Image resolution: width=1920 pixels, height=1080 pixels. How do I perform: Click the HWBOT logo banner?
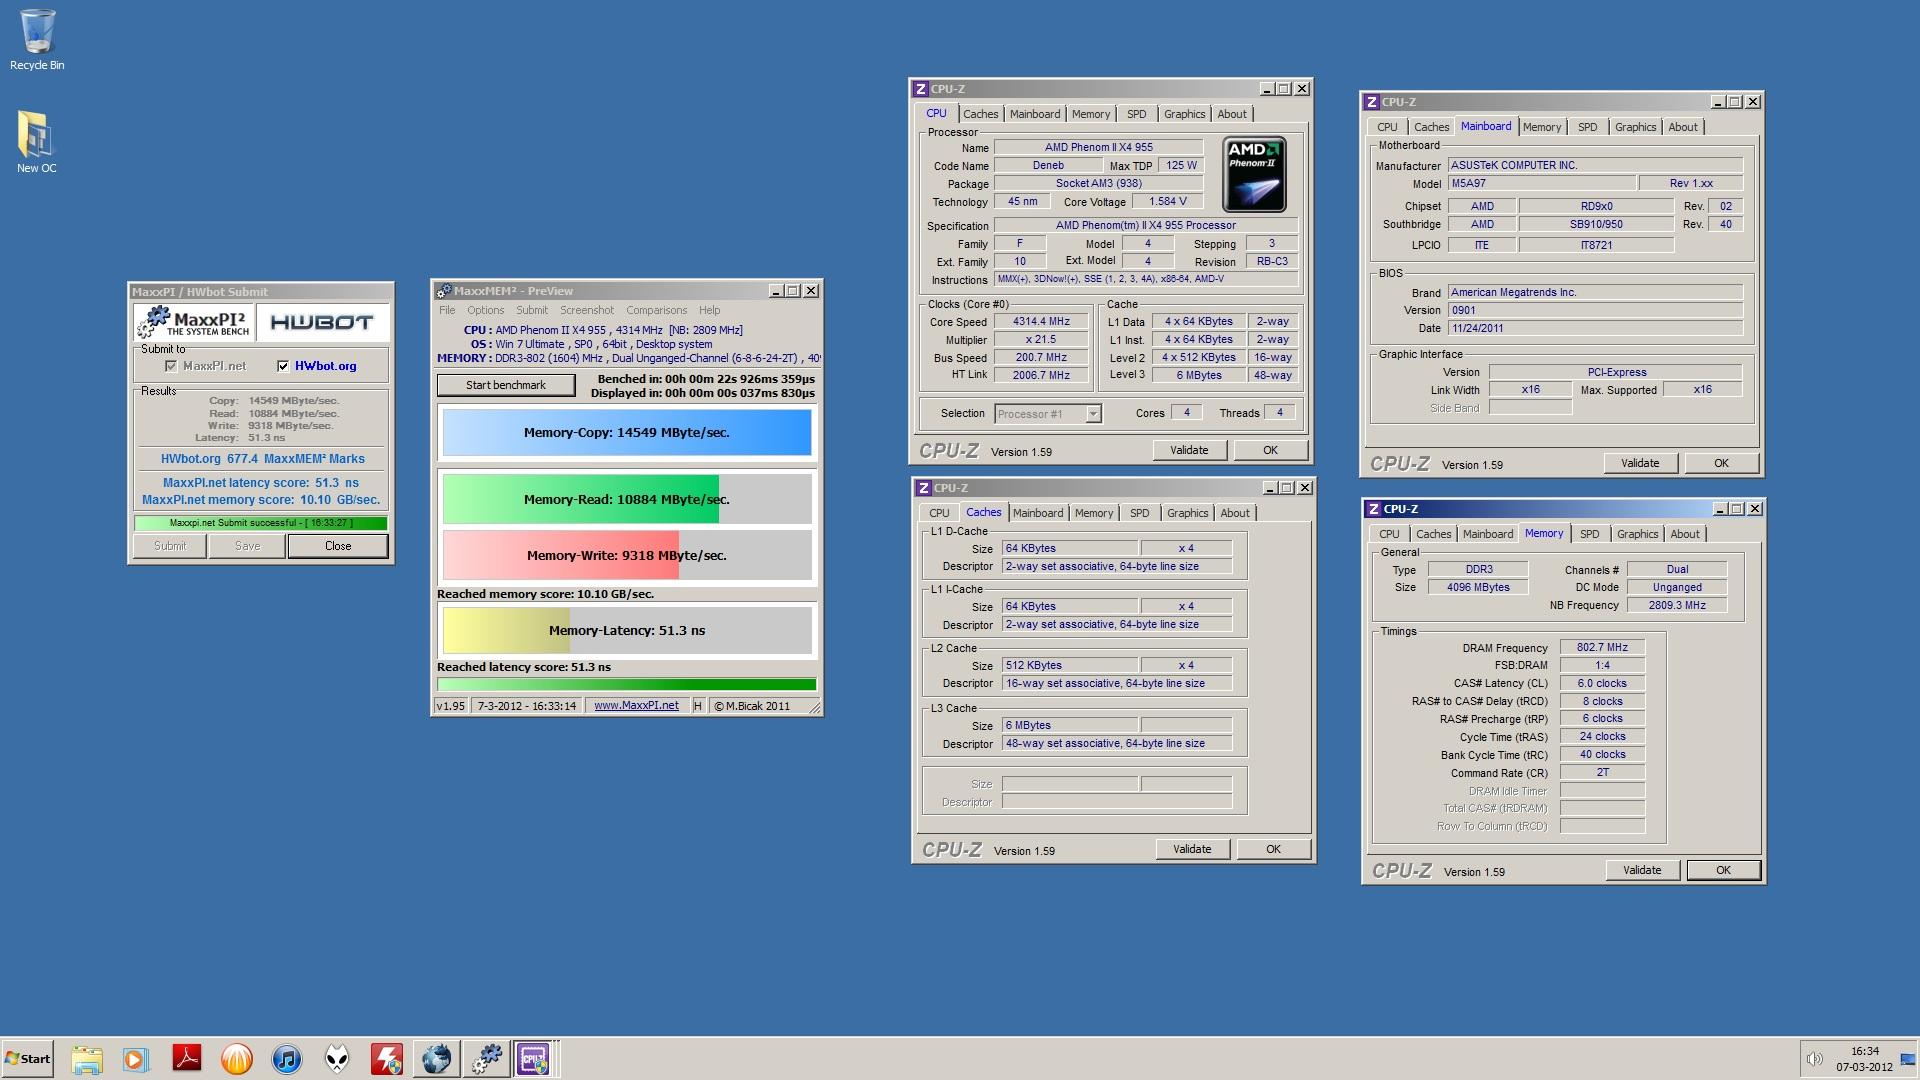322,322
